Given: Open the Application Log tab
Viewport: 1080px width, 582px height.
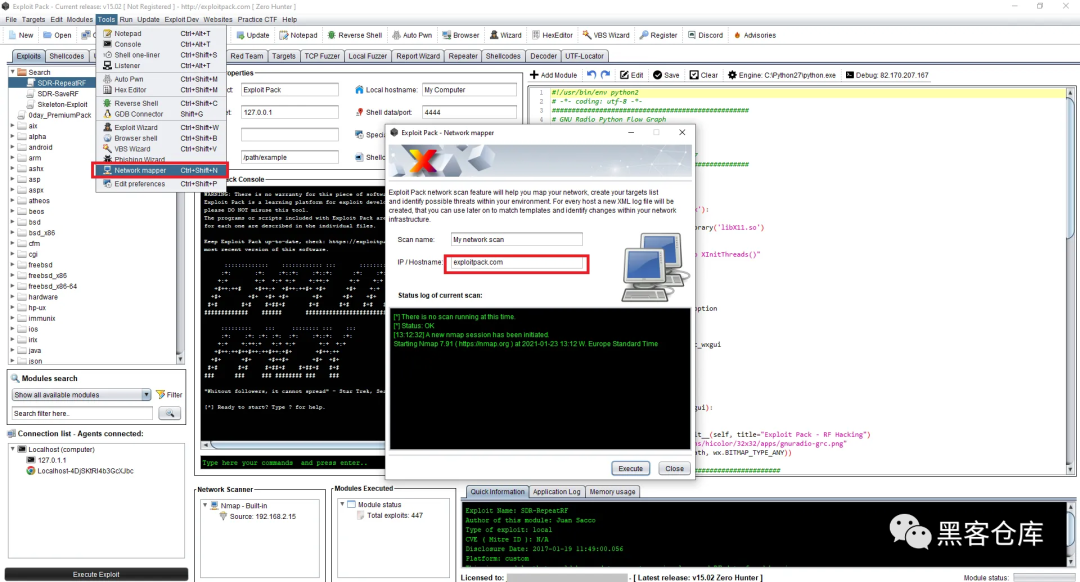Looking at the screenshot, I should [x=556, y=492].
